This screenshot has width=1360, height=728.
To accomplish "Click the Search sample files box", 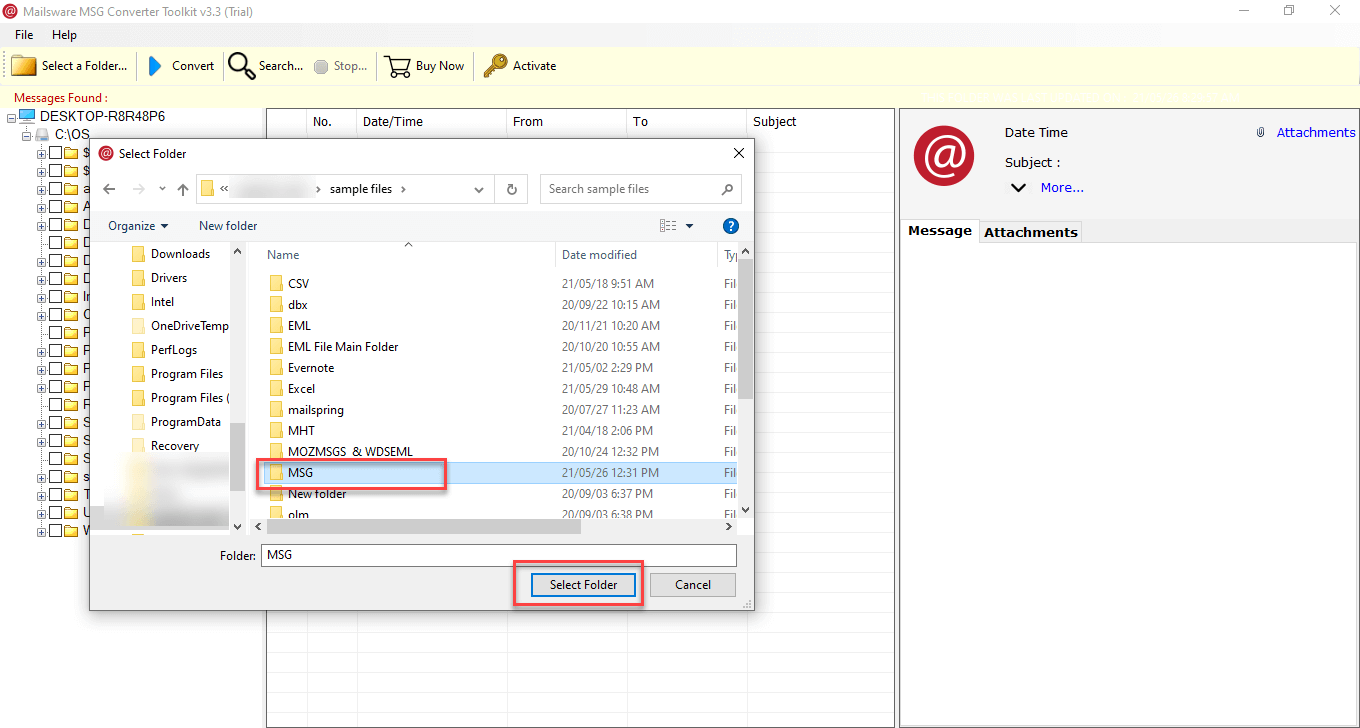I will tap(641, 189).
